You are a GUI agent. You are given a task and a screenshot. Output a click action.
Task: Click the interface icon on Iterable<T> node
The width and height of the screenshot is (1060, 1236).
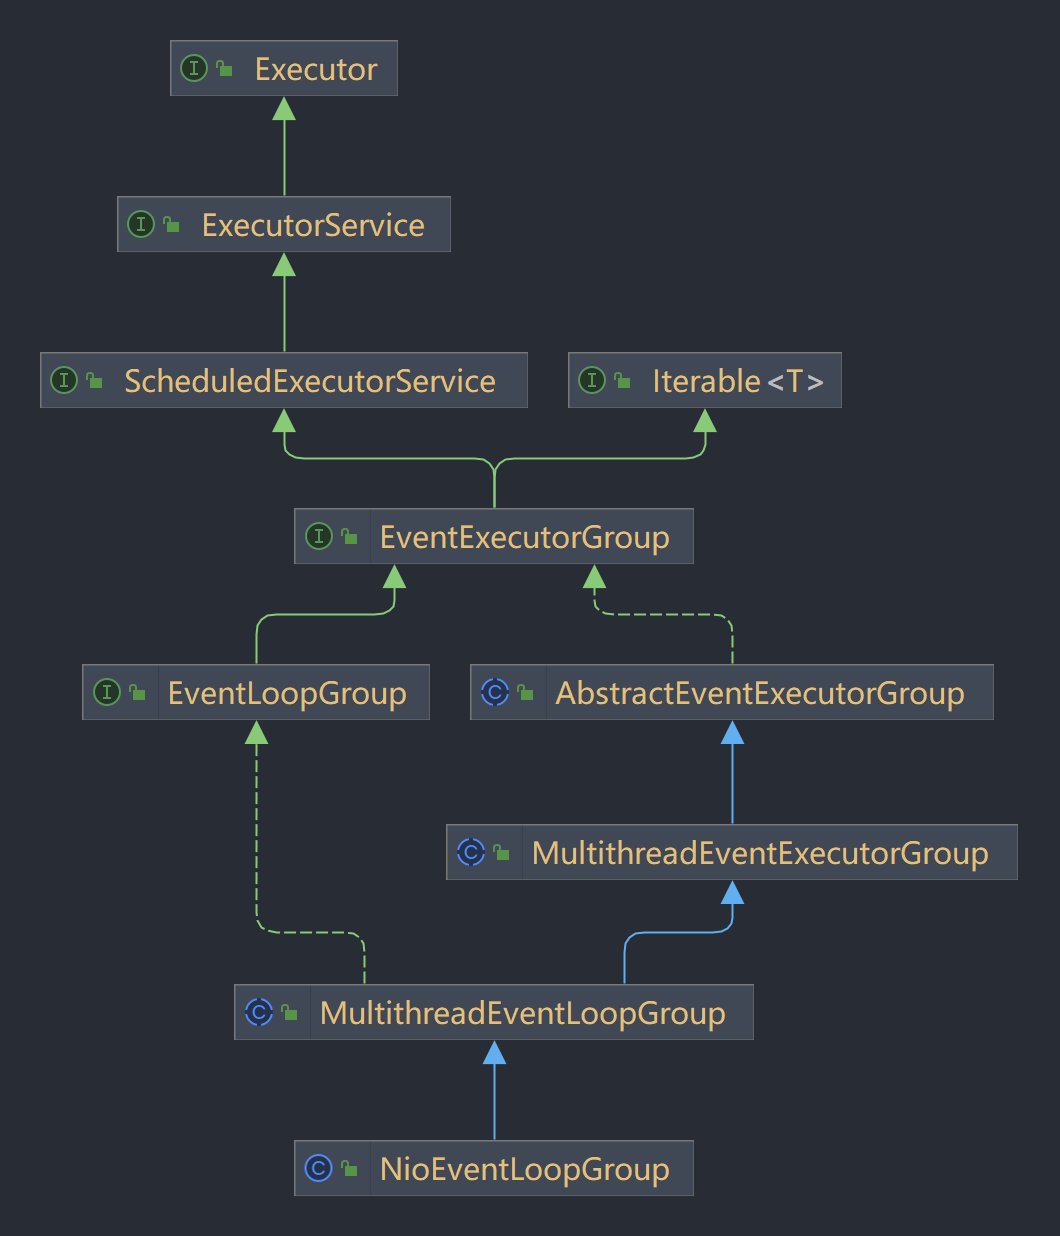pyautogui.click(x=592, y=380)
